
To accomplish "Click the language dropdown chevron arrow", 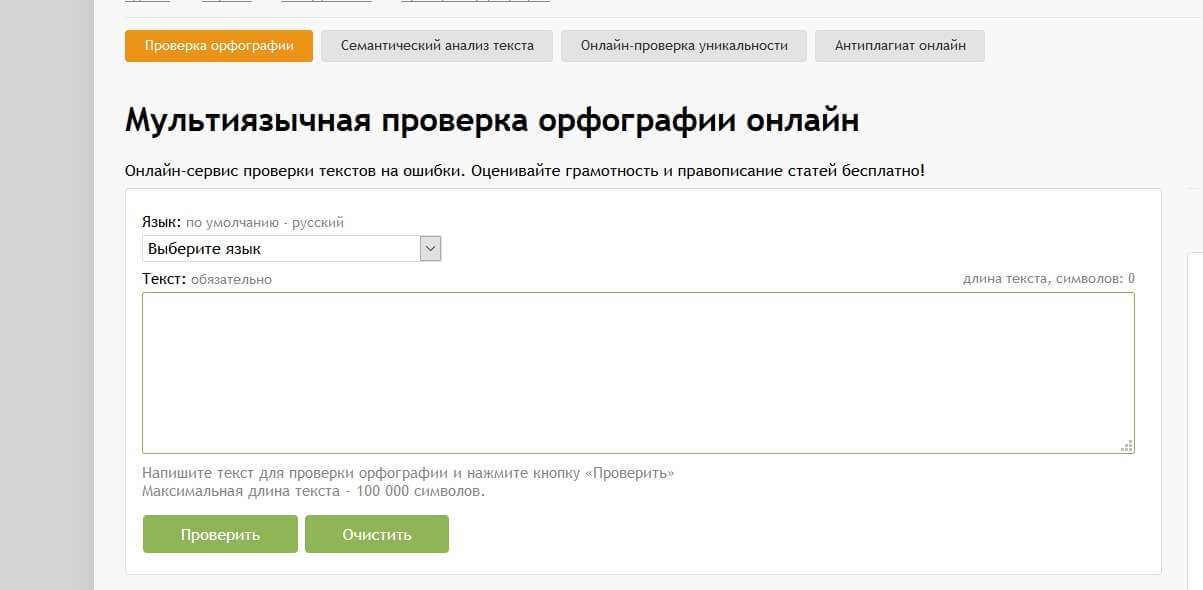I will click(x=430, y=249).
